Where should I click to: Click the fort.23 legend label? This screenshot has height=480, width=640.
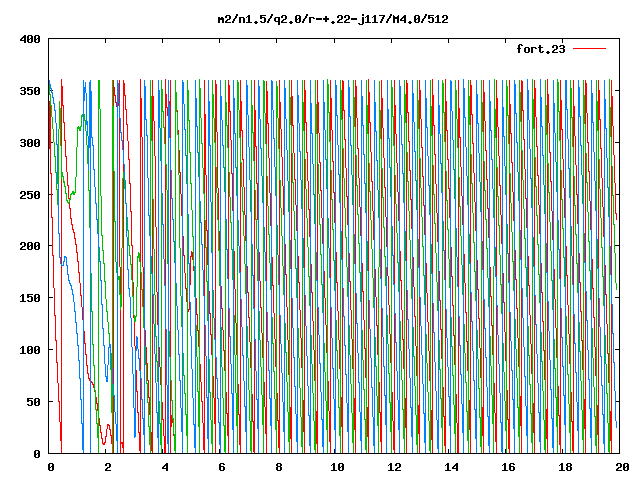(x=540, y=49)
